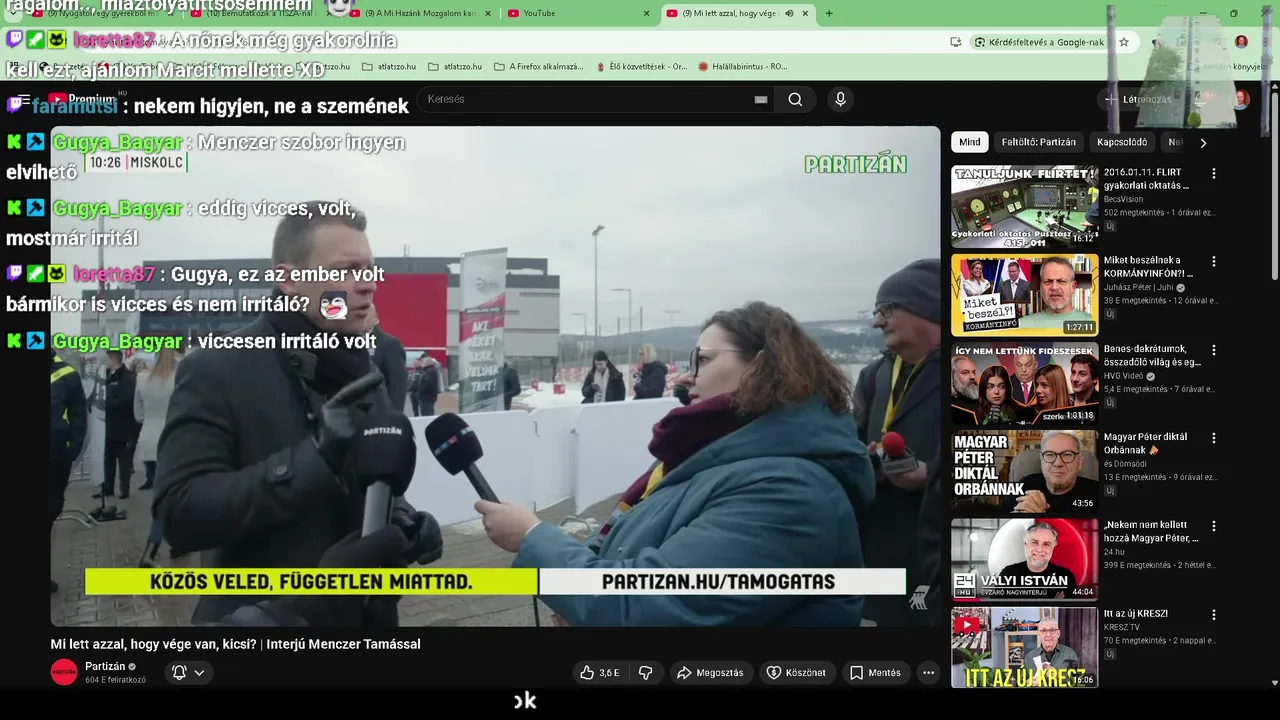Open the Halállabirintus bookmark
The image size is (1280, 720).
[x=743, y=66]
